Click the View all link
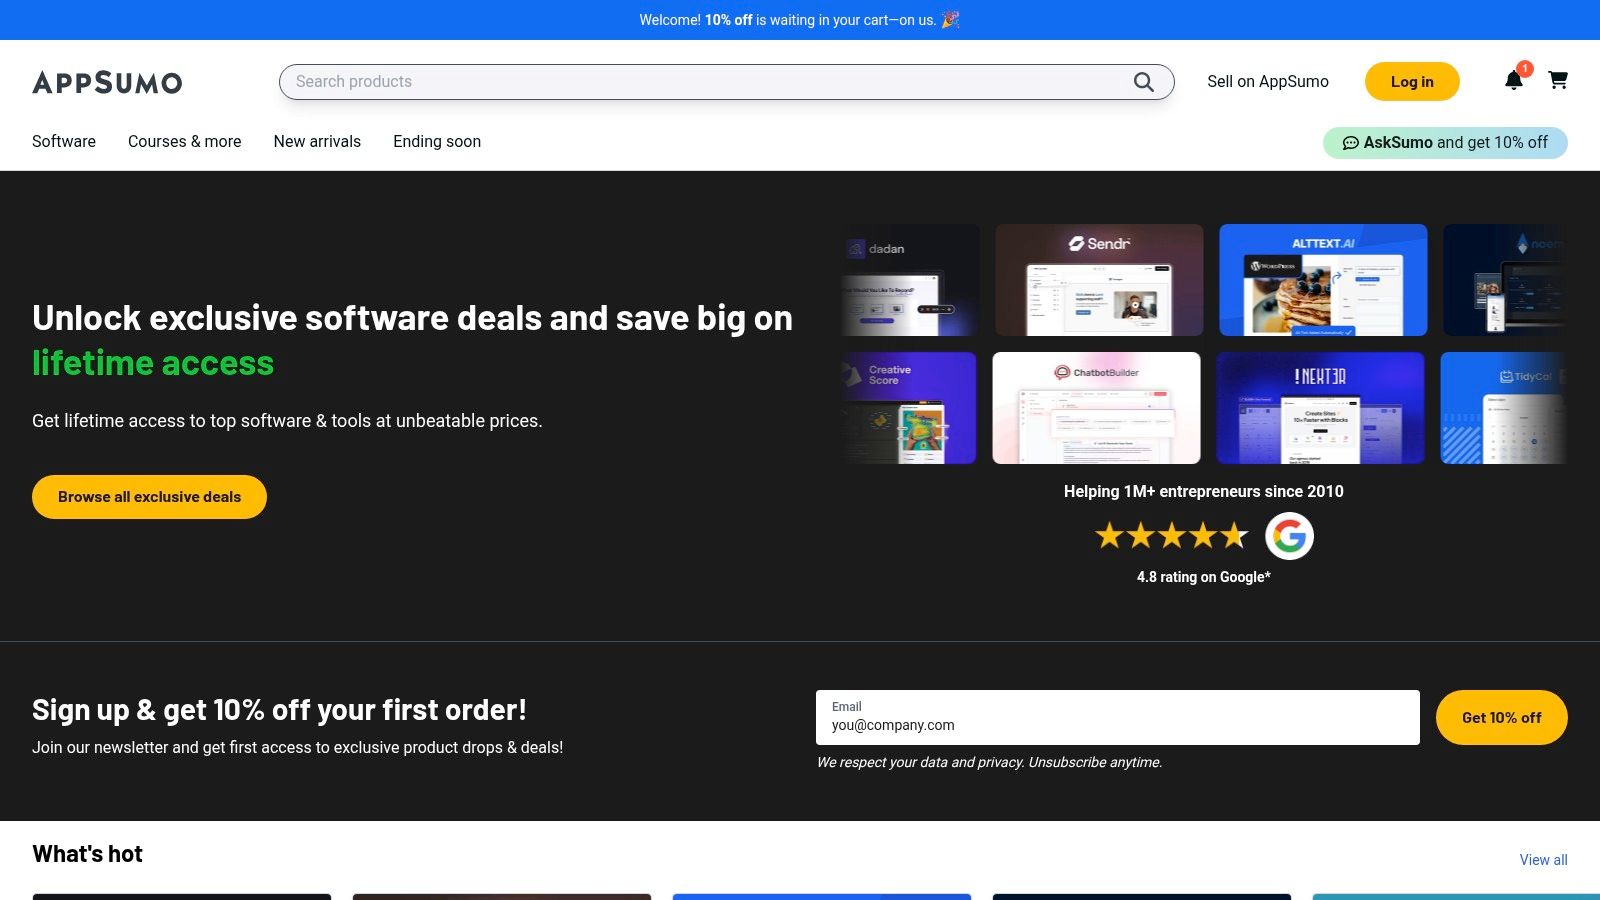This screenshot has width=1600, height=900. (x=1543, y=860)
